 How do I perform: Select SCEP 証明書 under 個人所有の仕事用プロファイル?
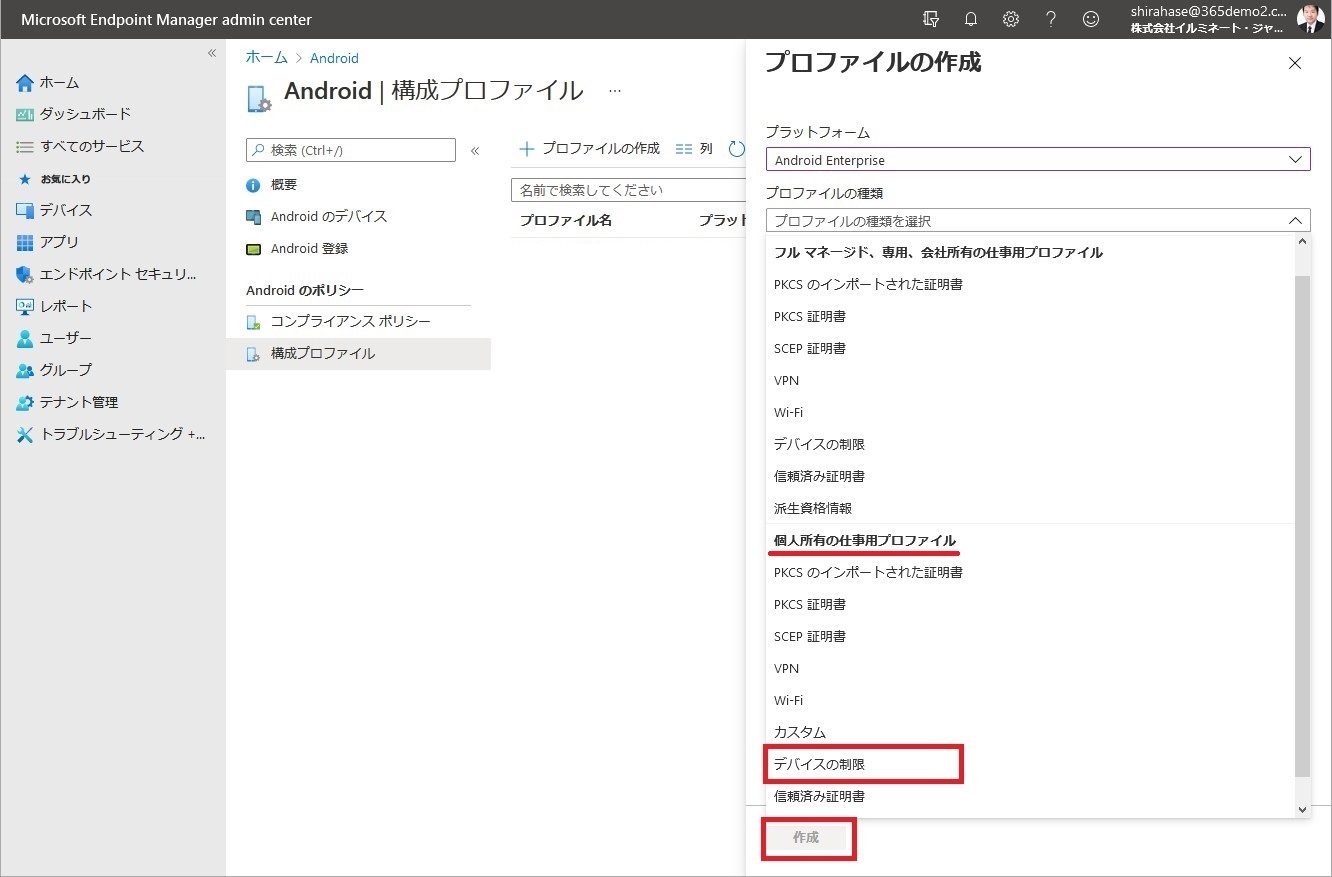1030,636
